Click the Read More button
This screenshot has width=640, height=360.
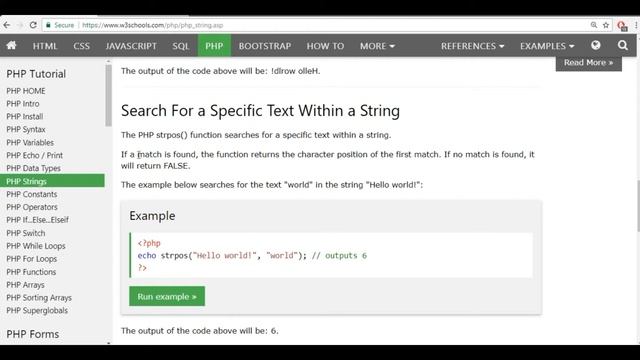pos(589,63)
